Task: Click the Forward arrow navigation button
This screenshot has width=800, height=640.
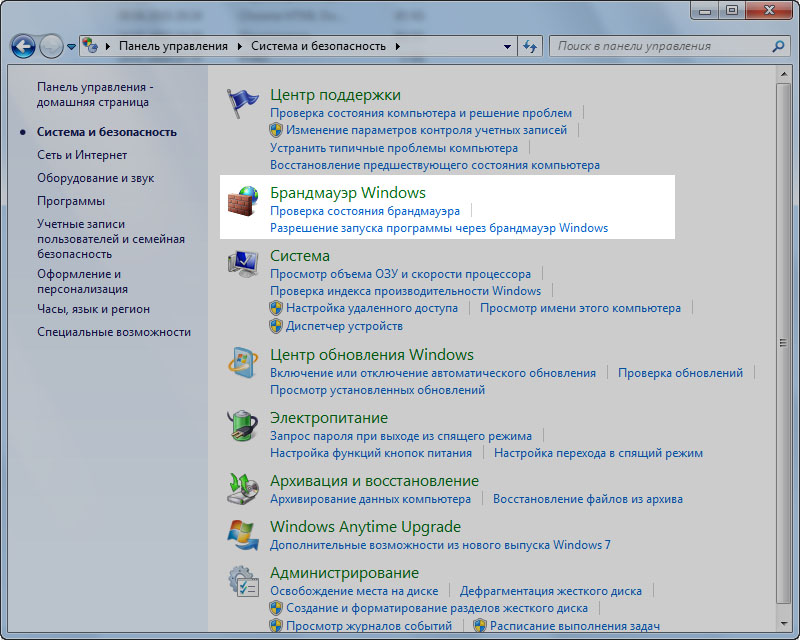Action: click(51, 46)
